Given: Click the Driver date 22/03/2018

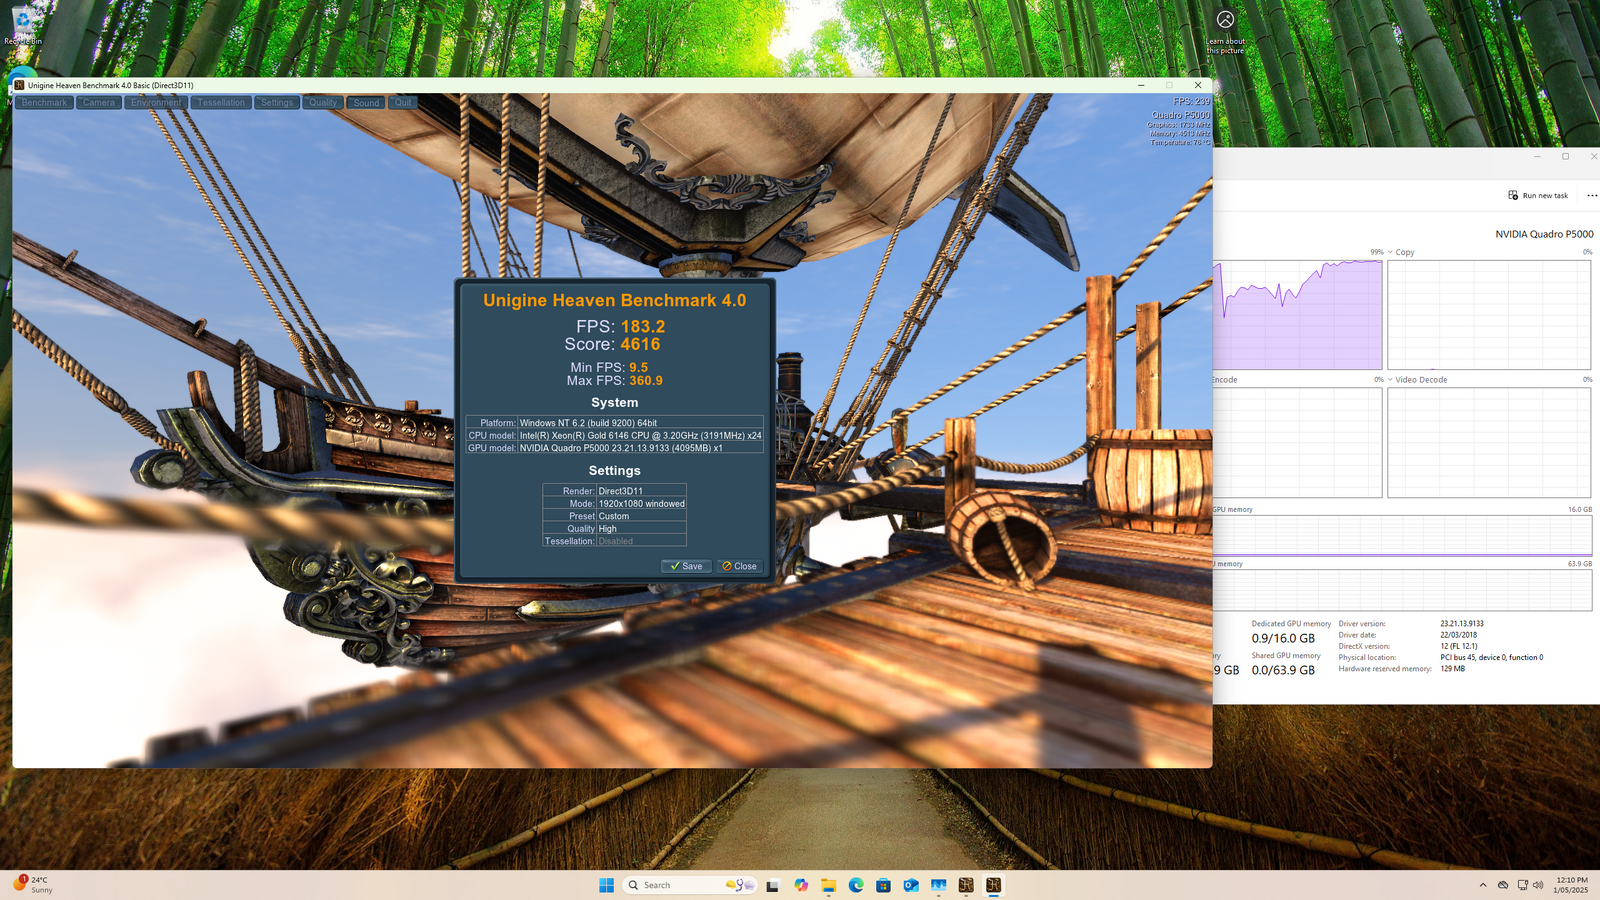Looking at the screenshot, I should [1459, 635].
